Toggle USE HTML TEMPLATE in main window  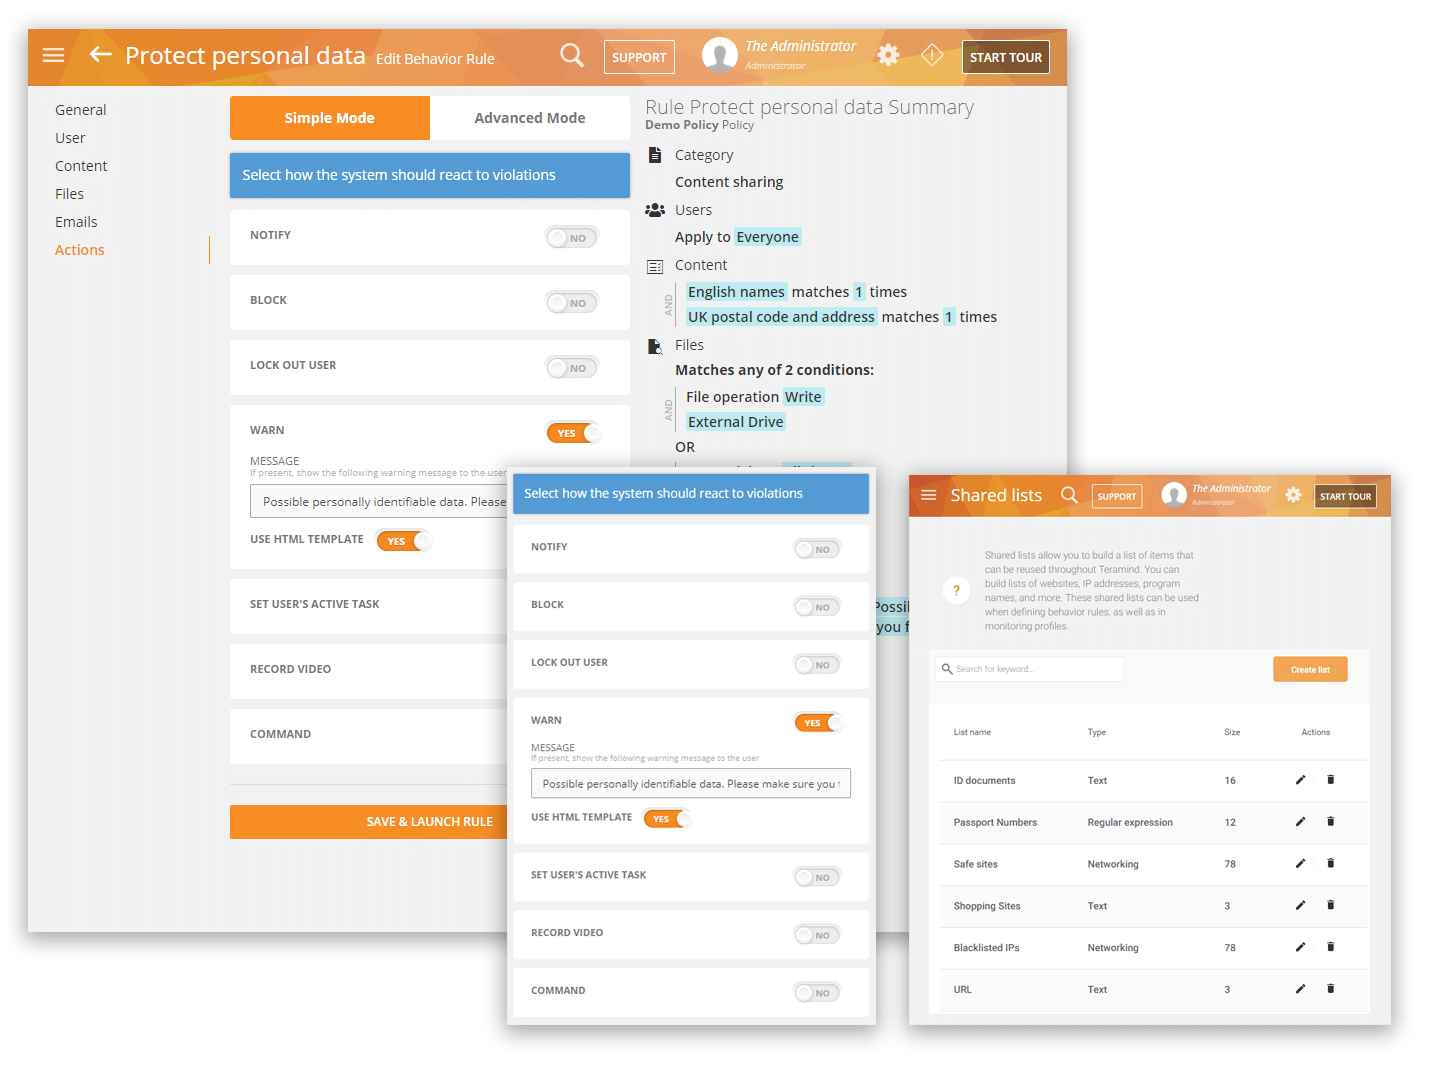coord(404,541)
